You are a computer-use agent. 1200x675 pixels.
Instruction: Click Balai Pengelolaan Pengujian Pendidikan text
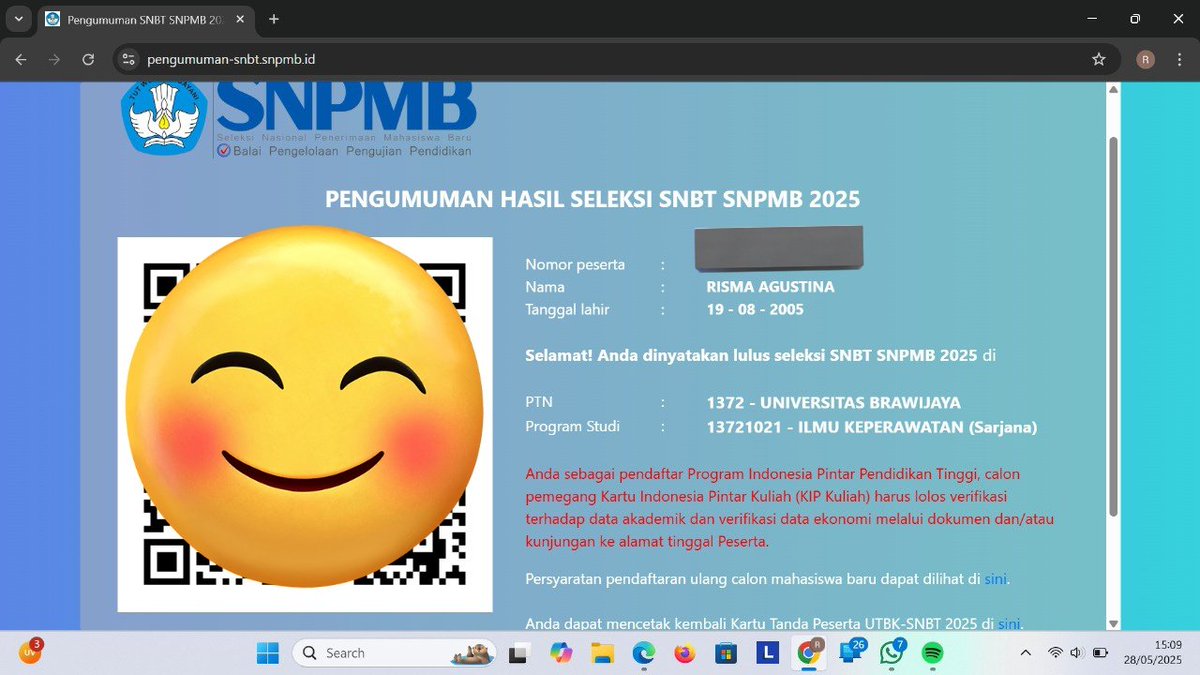(352, 151)
